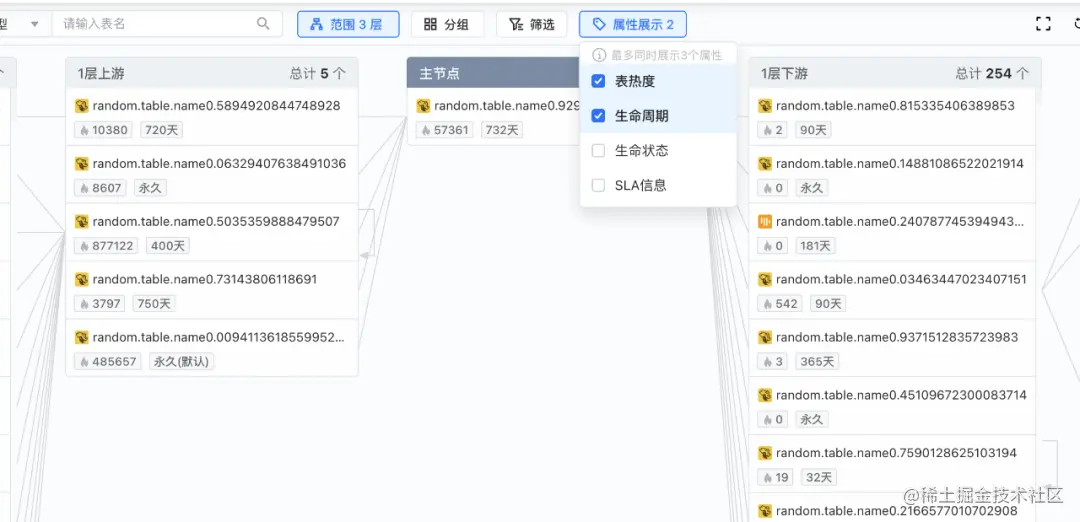Image resolution: width=1080 pixels, height=522 pixels.
Task: Click the heat flame tag 10380
Action: click(103, 130)
